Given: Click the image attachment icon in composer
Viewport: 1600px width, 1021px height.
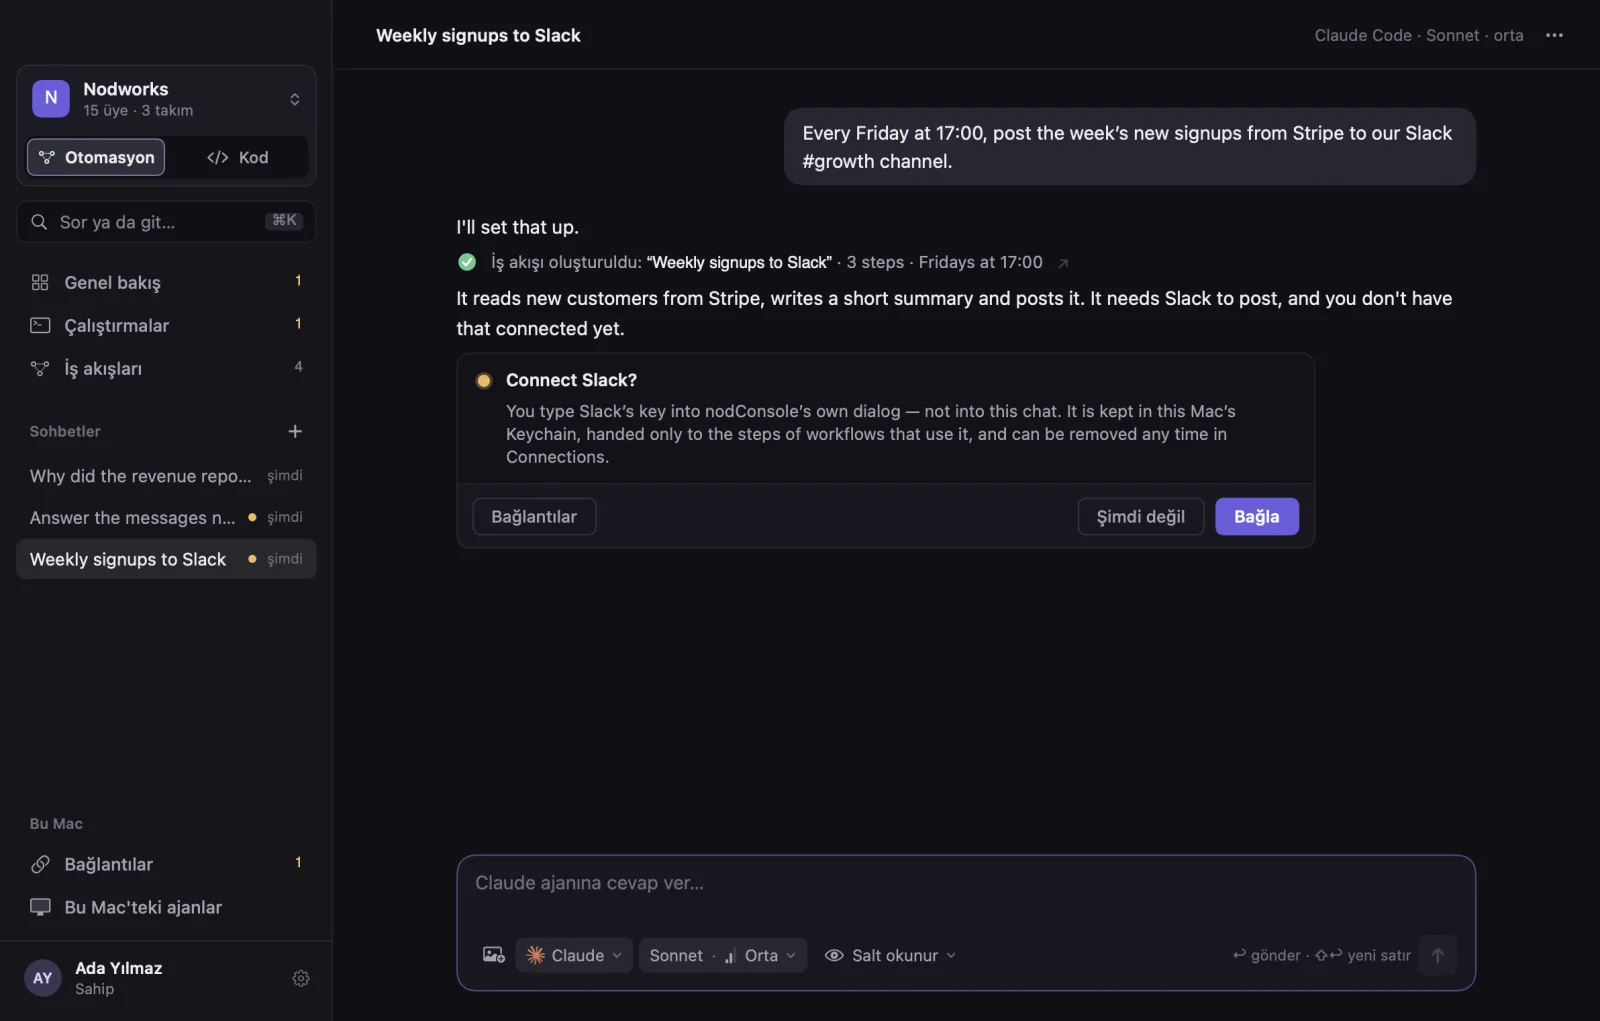Looking at the screenshot, I should click(493, 955).
